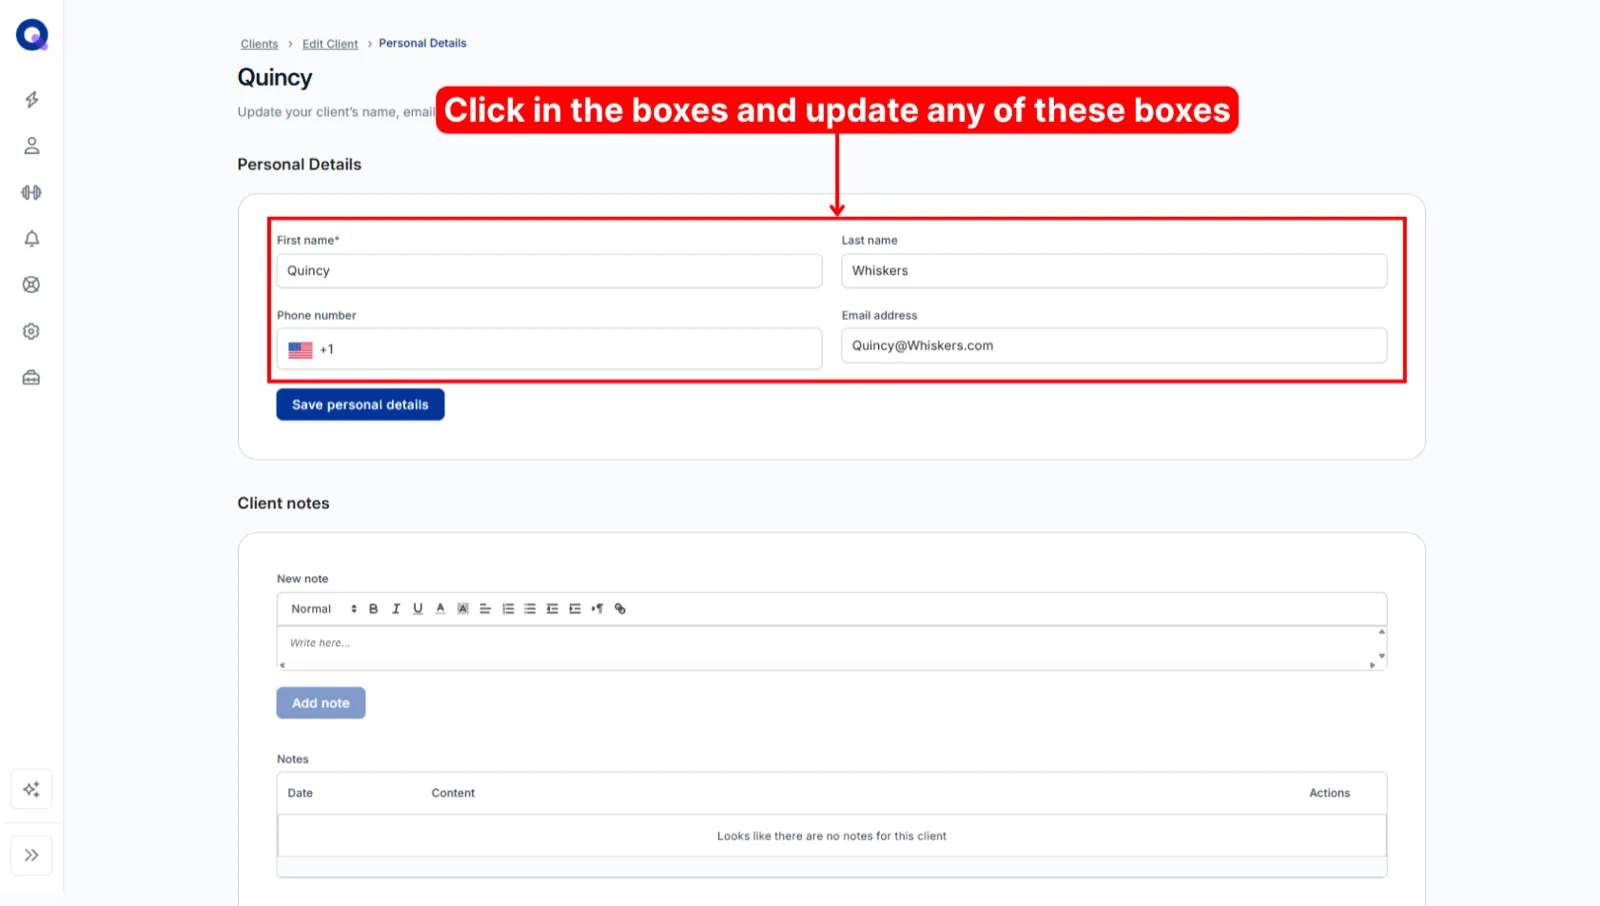Toggle bold in note editor
This screenshot has height=906, width=1600.
(374, 609)
